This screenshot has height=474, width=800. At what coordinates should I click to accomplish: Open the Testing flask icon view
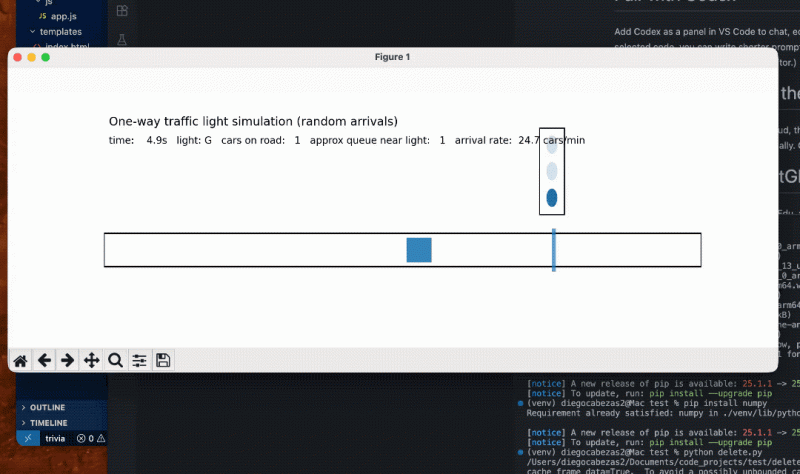pyautogui.click(x=122, y=39)
